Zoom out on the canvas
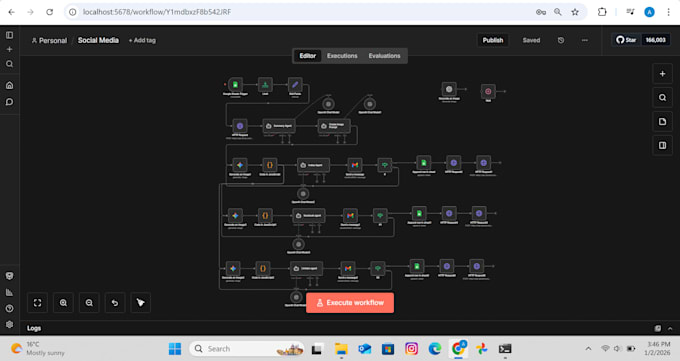This screenshot has width=680, height=361. (x=89, y=302)
